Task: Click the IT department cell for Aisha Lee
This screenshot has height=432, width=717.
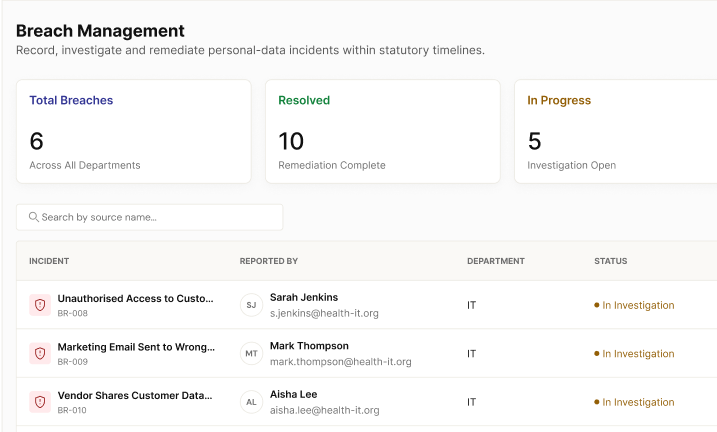Action: point(471,402)
